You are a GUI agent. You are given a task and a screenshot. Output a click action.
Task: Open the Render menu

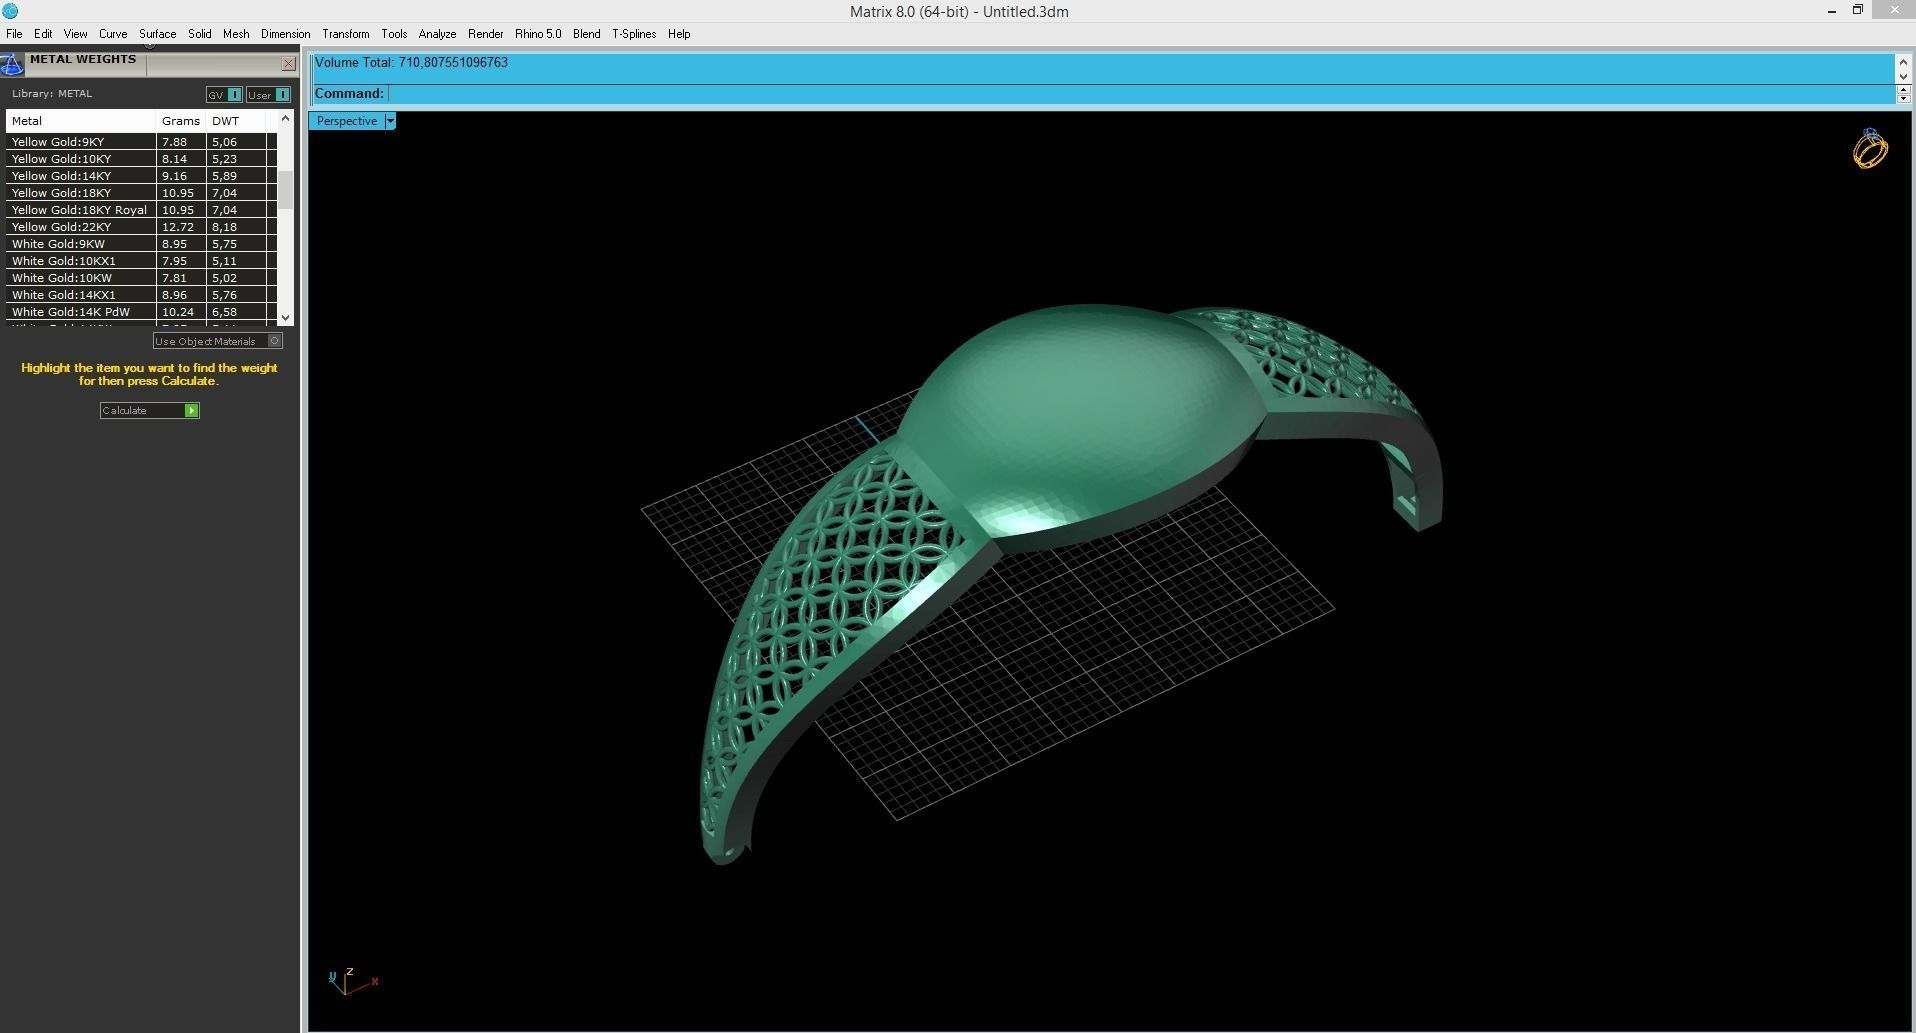coord(486,34)
